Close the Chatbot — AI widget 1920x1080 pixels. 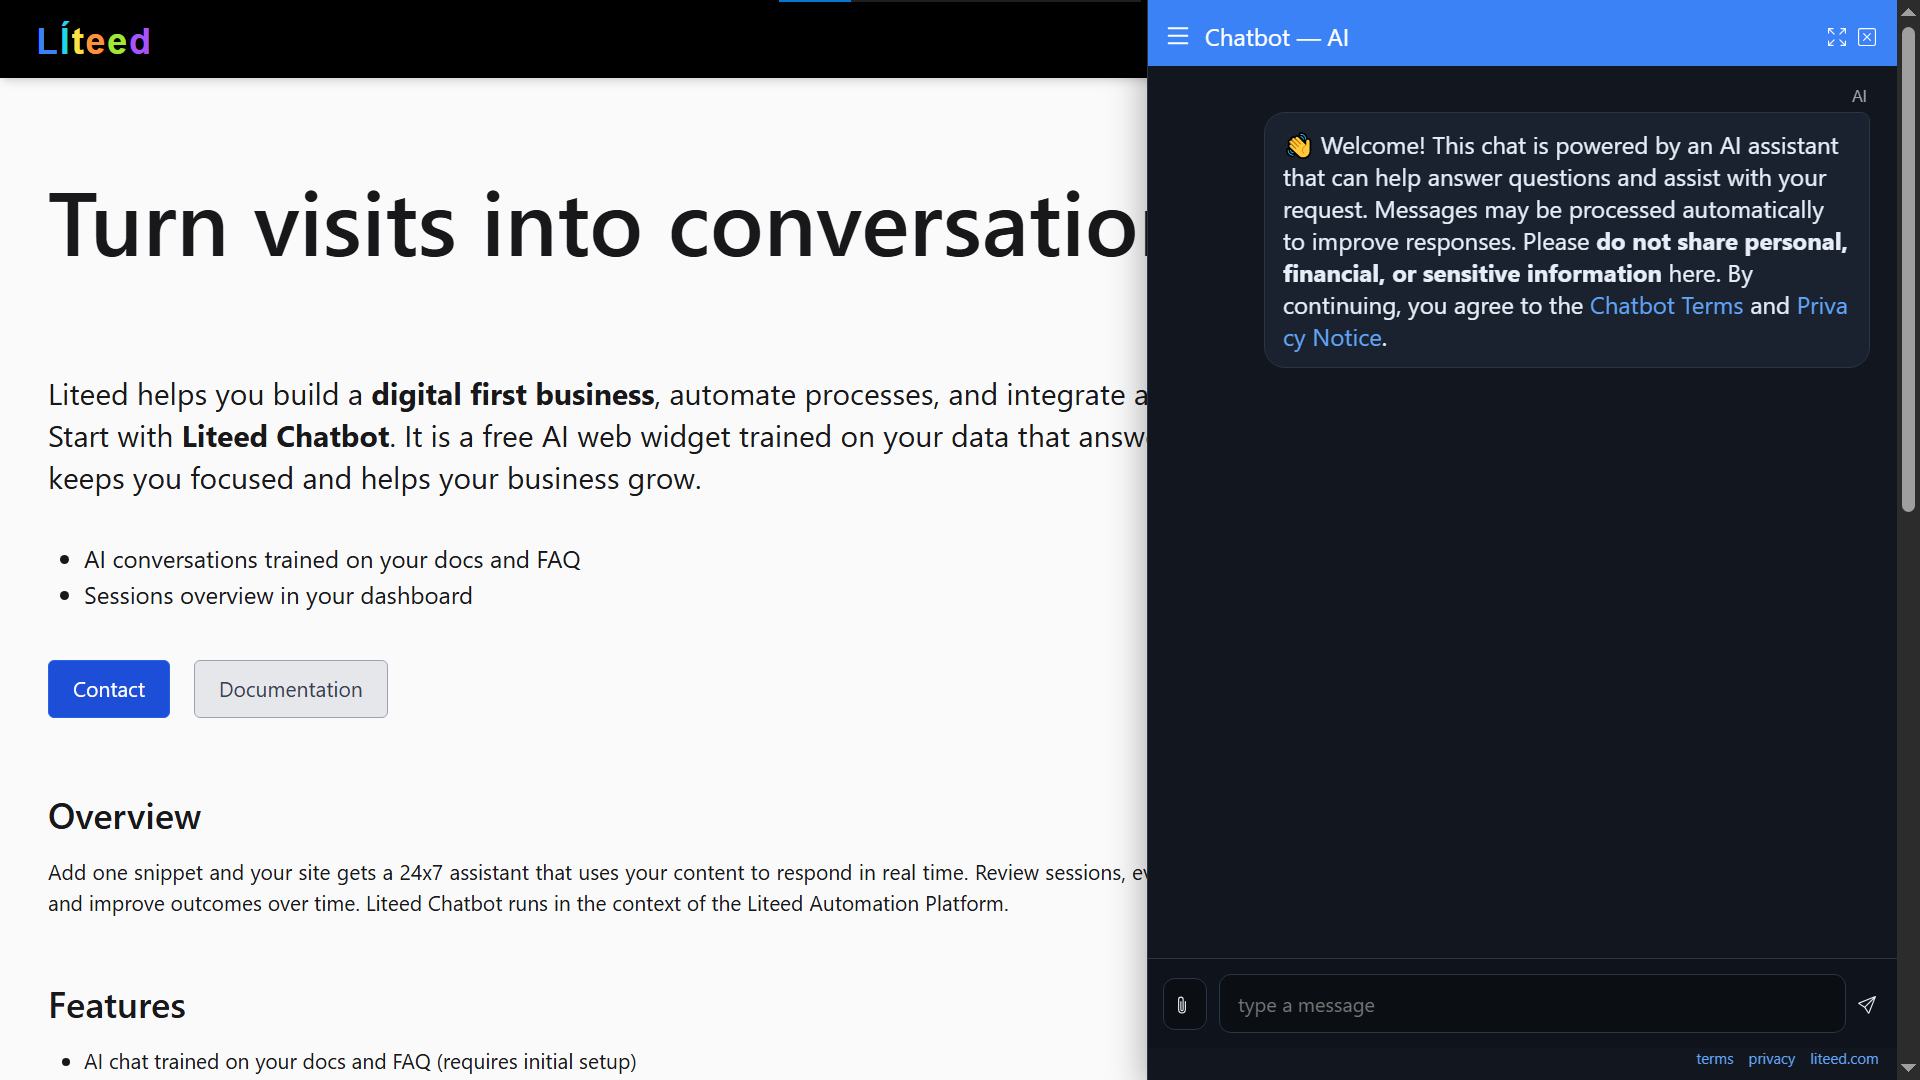[x=1867, y=37]
